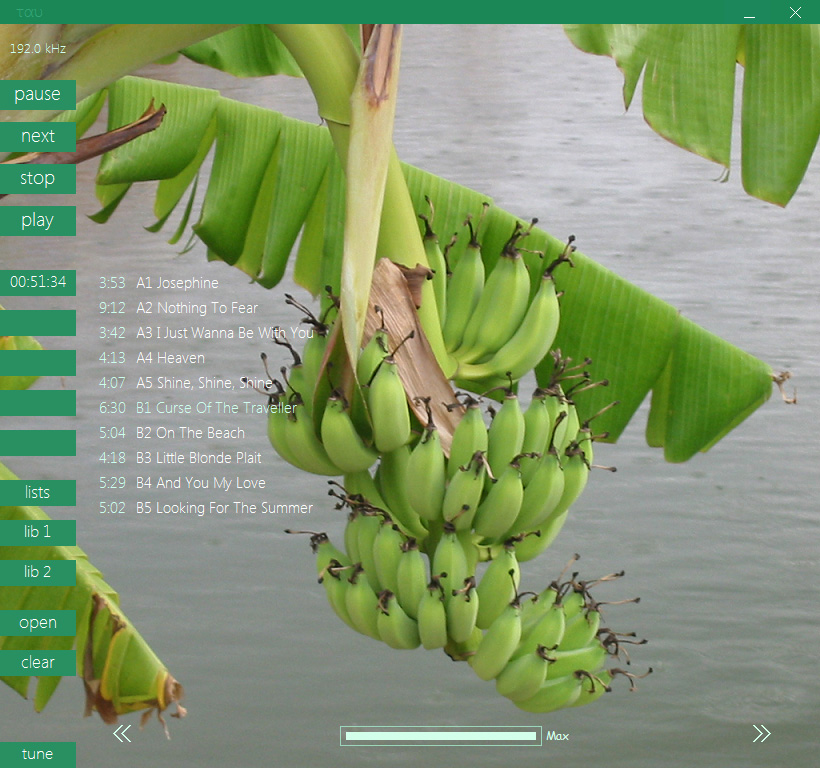The image size is (820, 768).
Task: Switch to lib 2
Action: (x=38, y=573)
